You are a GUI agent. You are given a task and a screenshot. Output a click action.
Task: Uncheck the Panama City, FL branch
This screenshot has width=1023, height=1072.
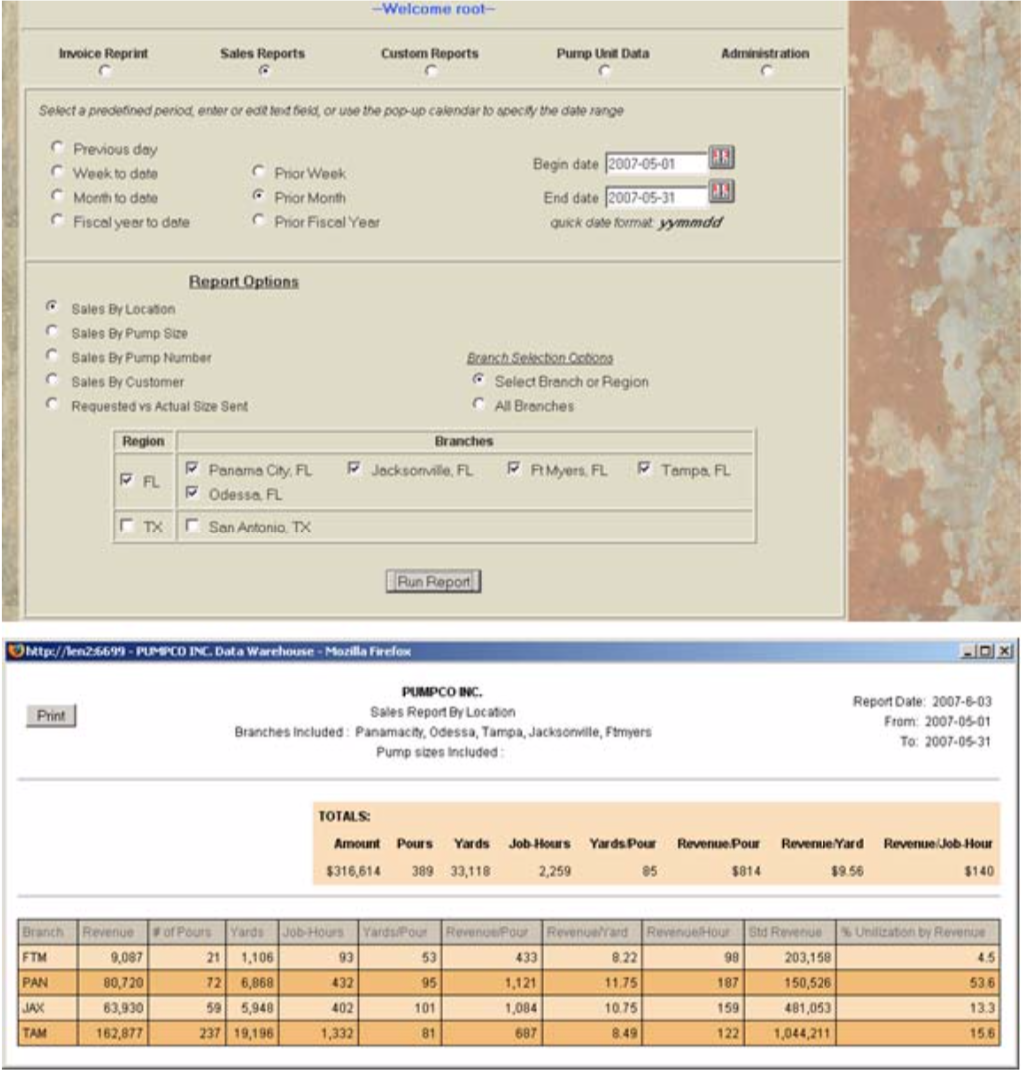pyautogui.click(x=192, y=468)
